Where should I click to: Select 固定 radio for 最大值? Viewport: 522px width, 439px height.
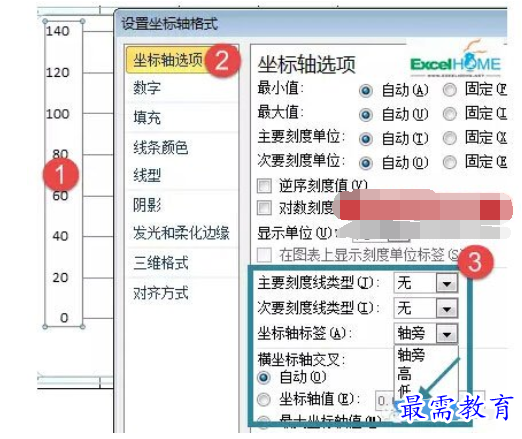(x=450, y=114)
